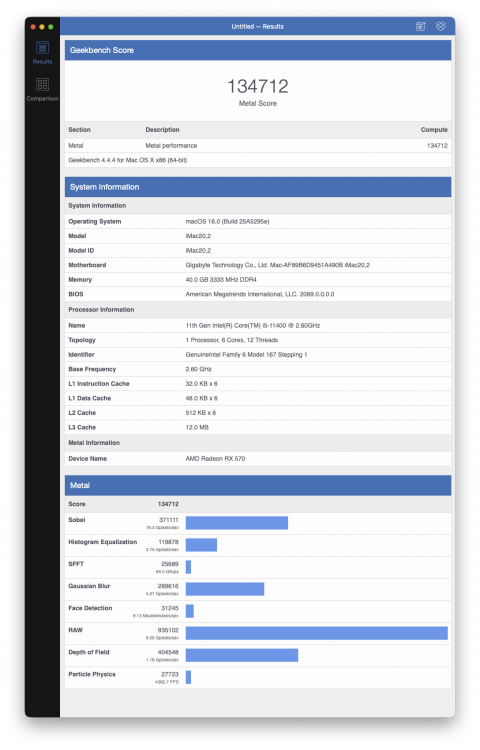Click the Sobel score bar

point(237,523)
